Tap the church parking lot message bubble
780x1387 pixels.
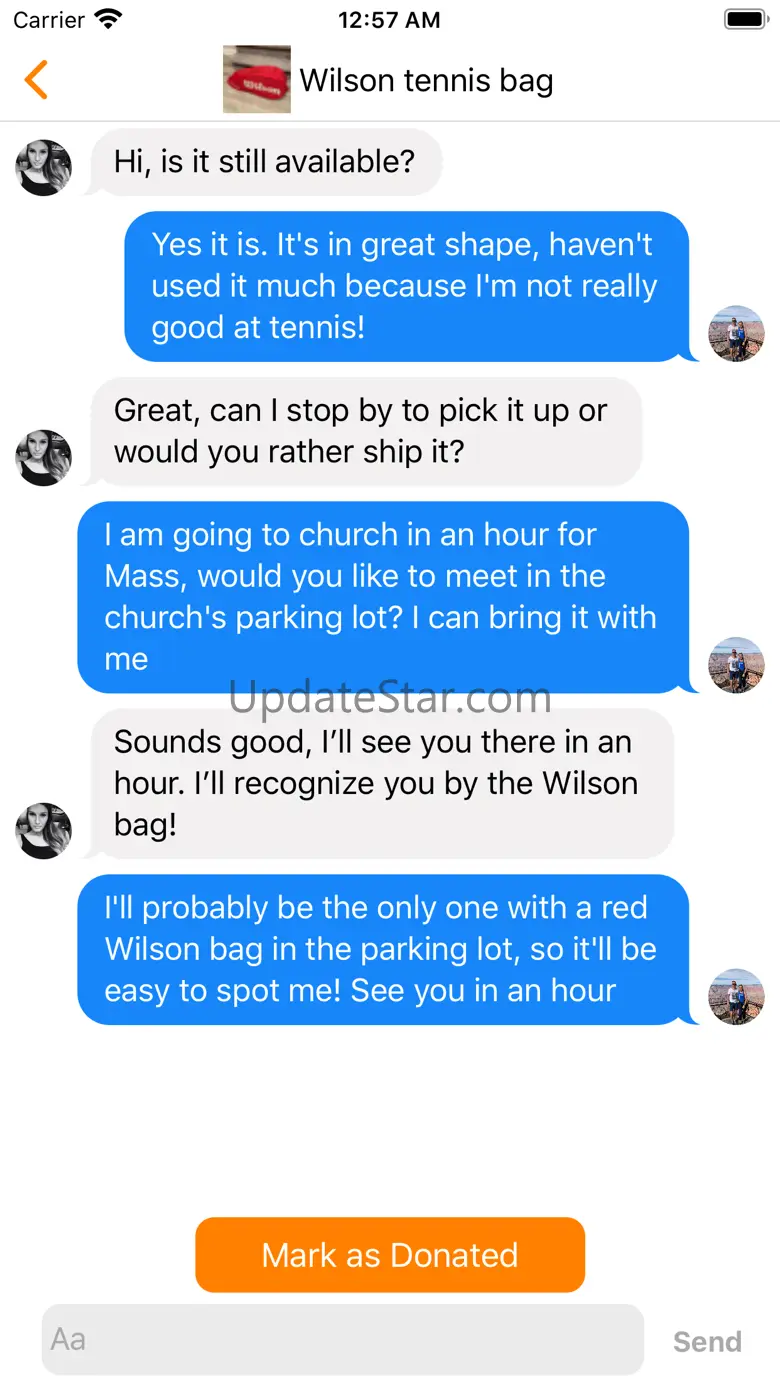[x=383, y=597]
